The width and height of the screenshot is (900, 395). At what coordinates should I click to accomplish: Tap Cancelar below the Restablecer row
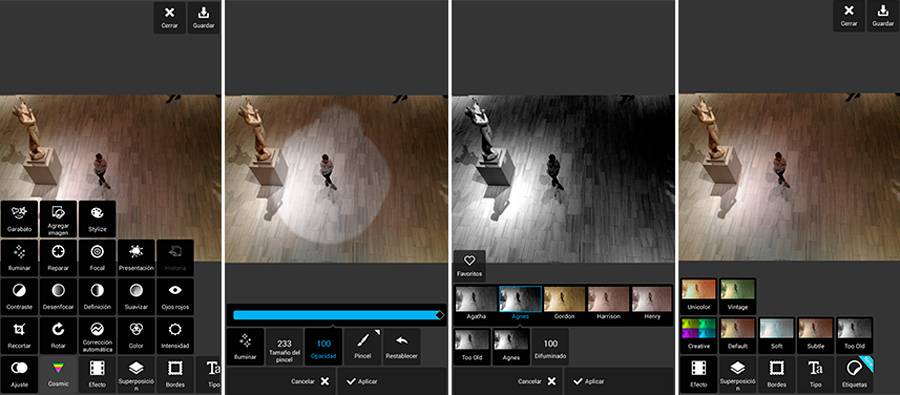tap(310, 381)
